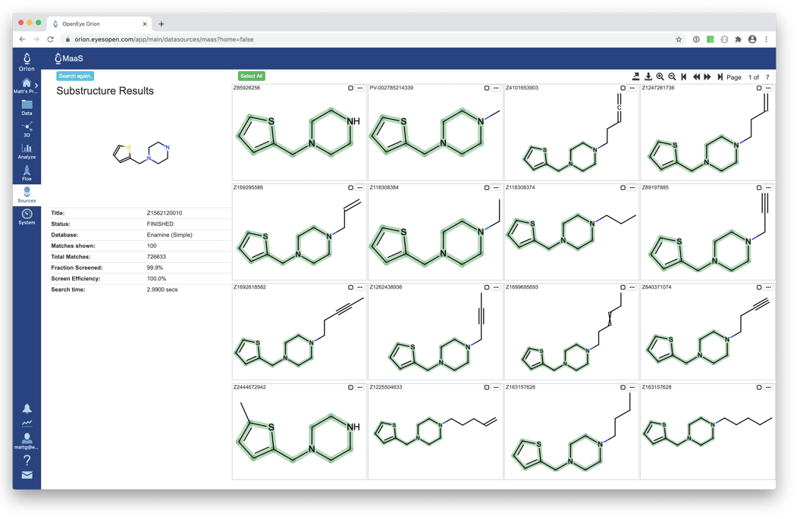Open options menu for Z1699695693 card
This screenshot has width=800, height=519.
[x=632, y=287]
